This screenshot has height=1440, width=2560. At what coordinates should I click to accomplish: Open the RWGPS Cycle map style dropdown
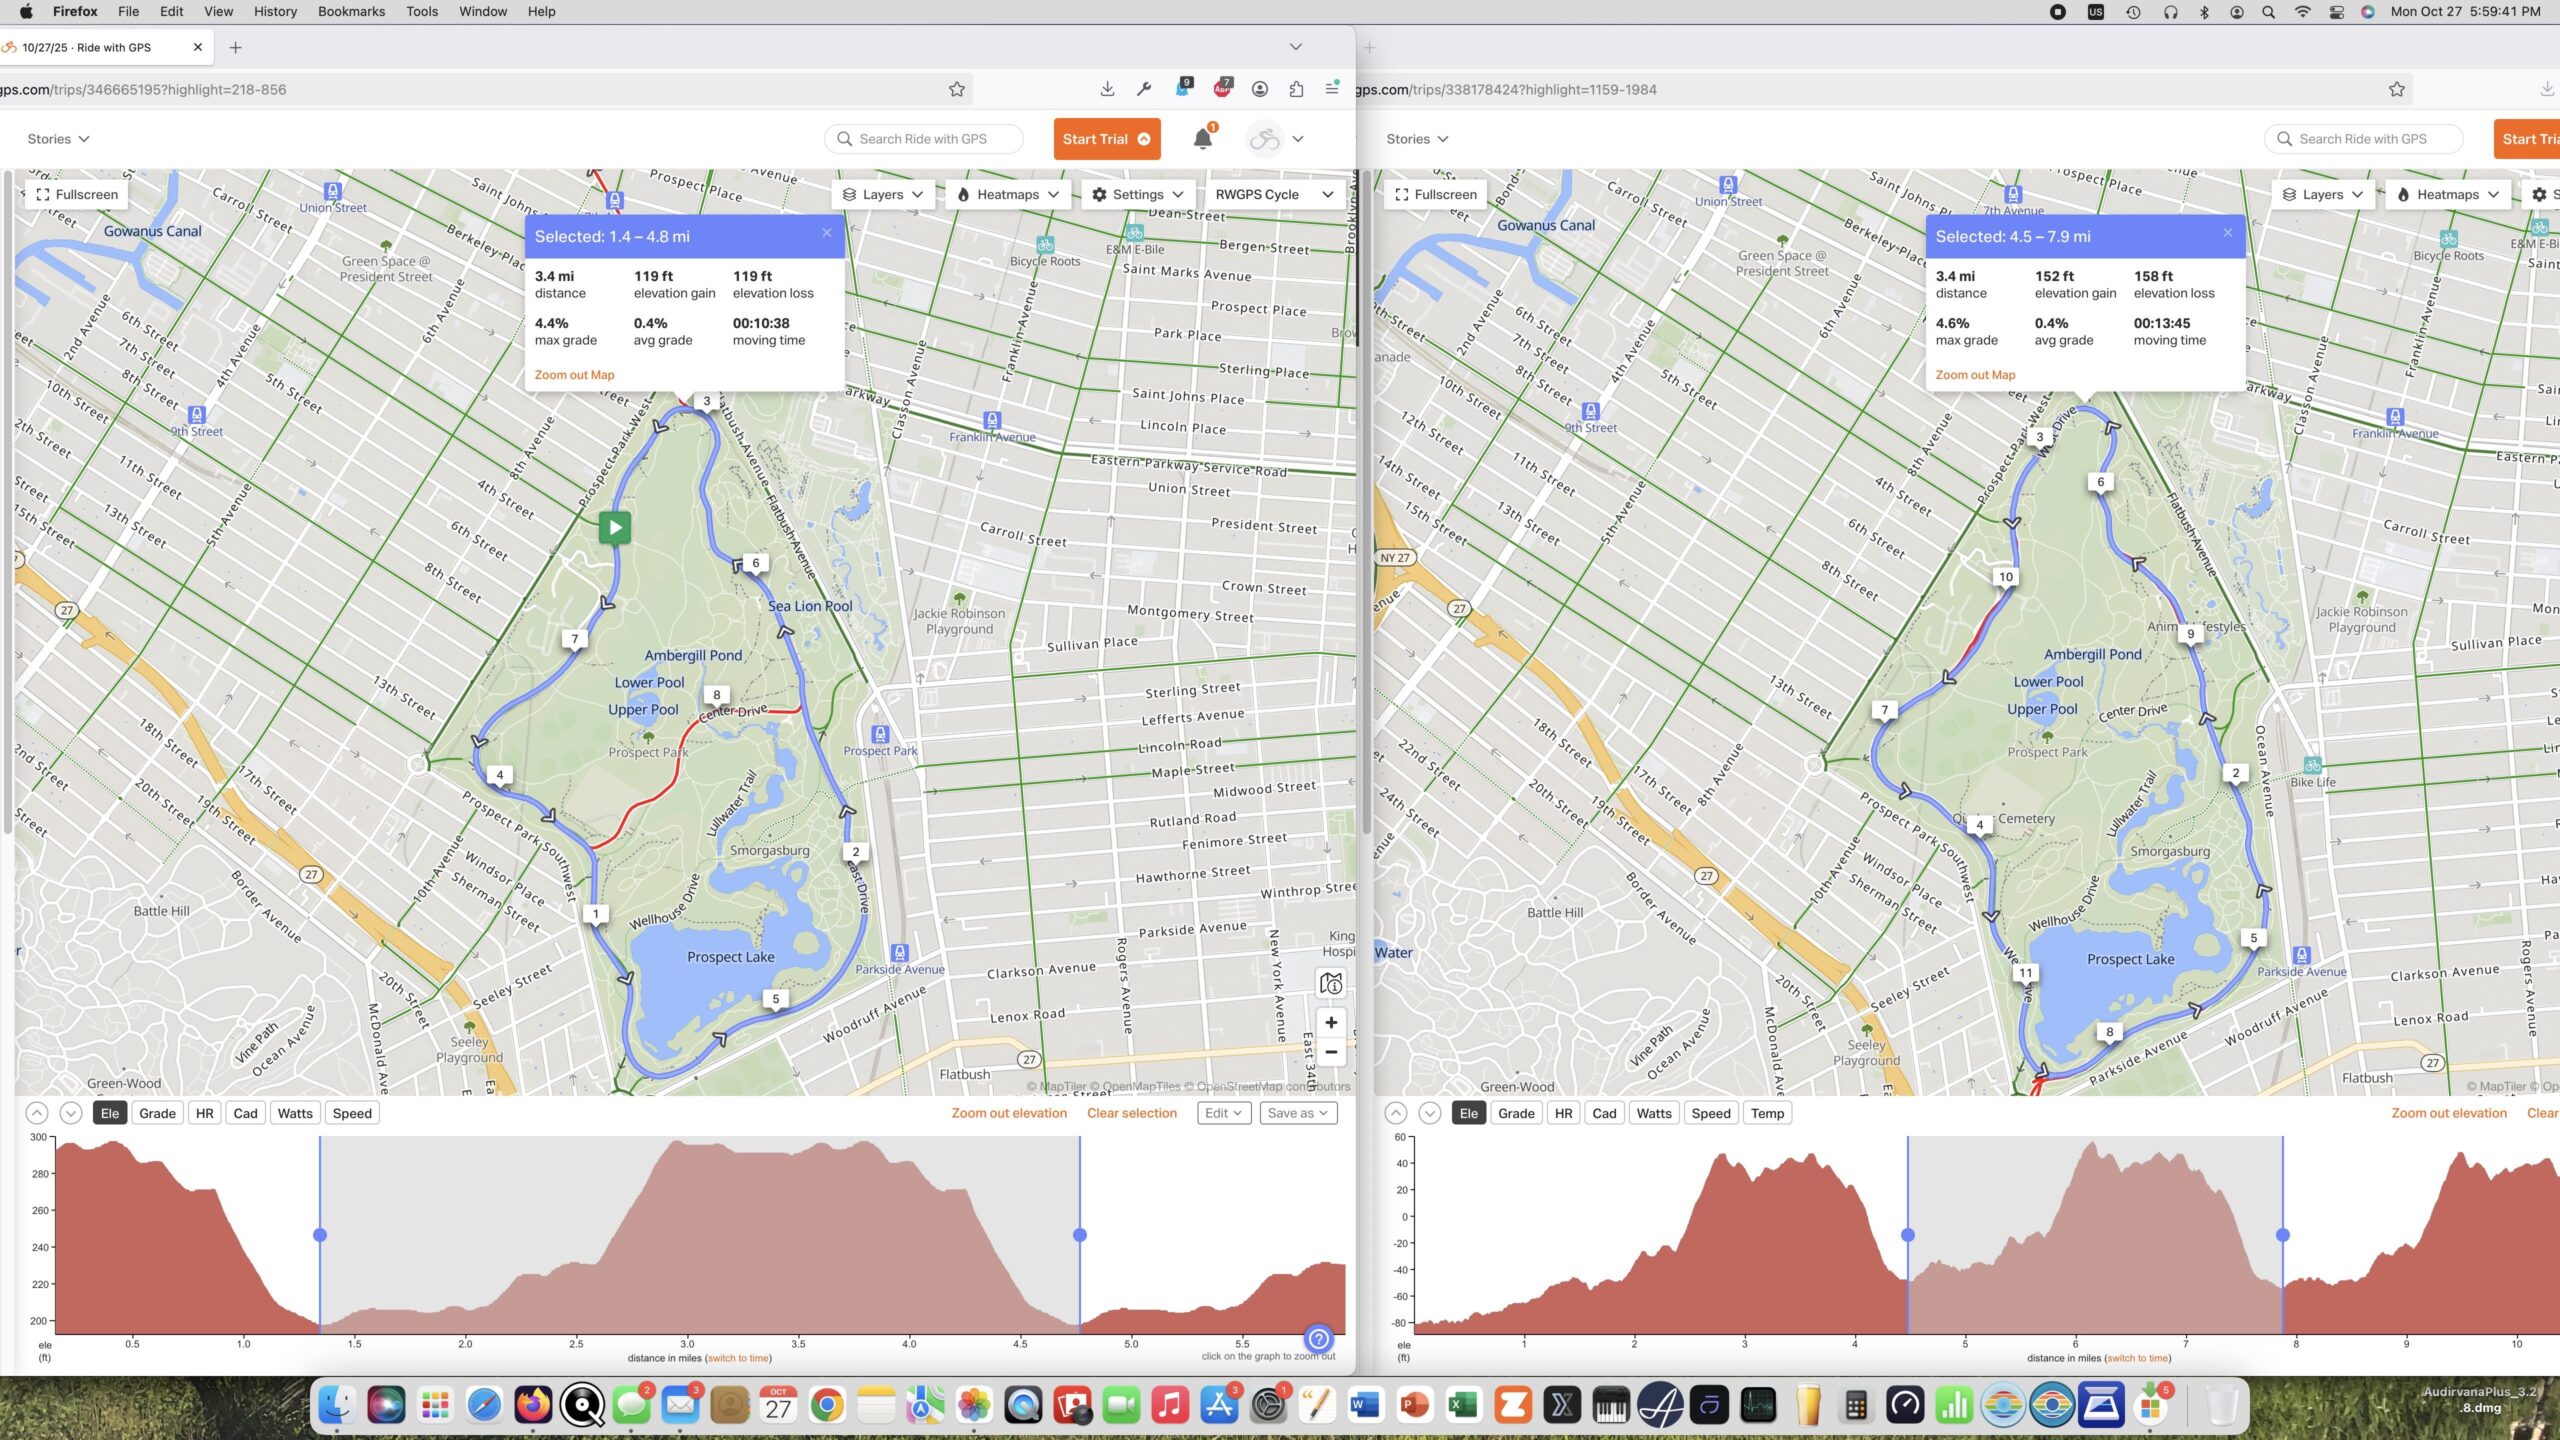tap(1274, 194)
